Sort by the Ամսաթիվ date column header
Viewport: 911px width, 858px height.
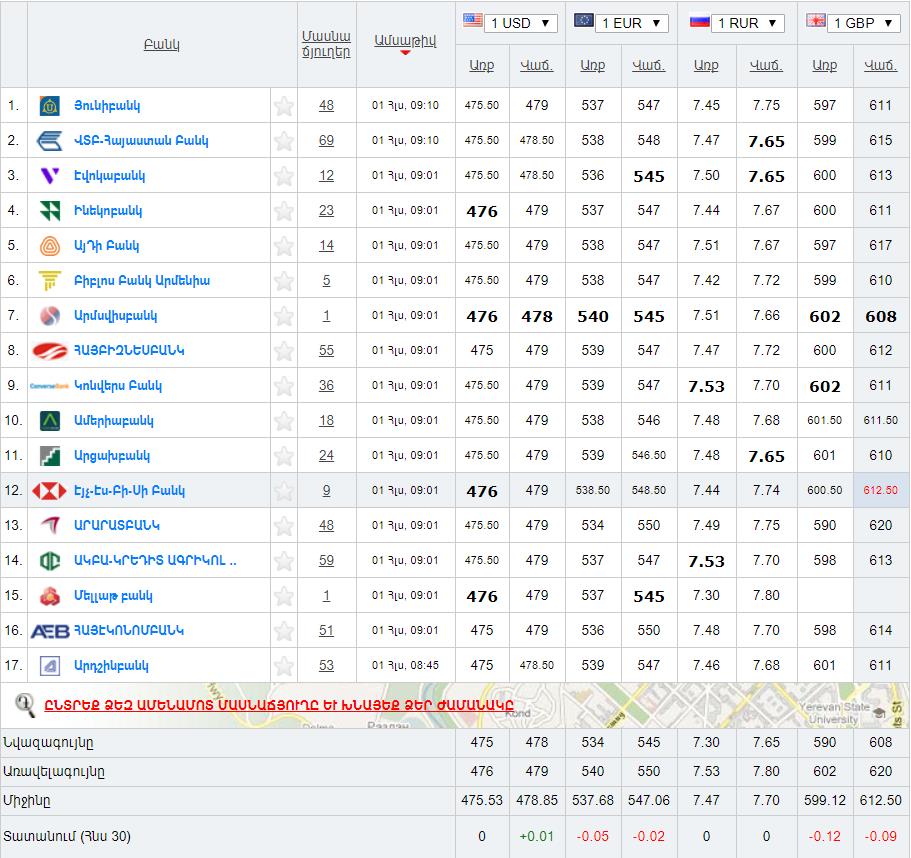405,40
